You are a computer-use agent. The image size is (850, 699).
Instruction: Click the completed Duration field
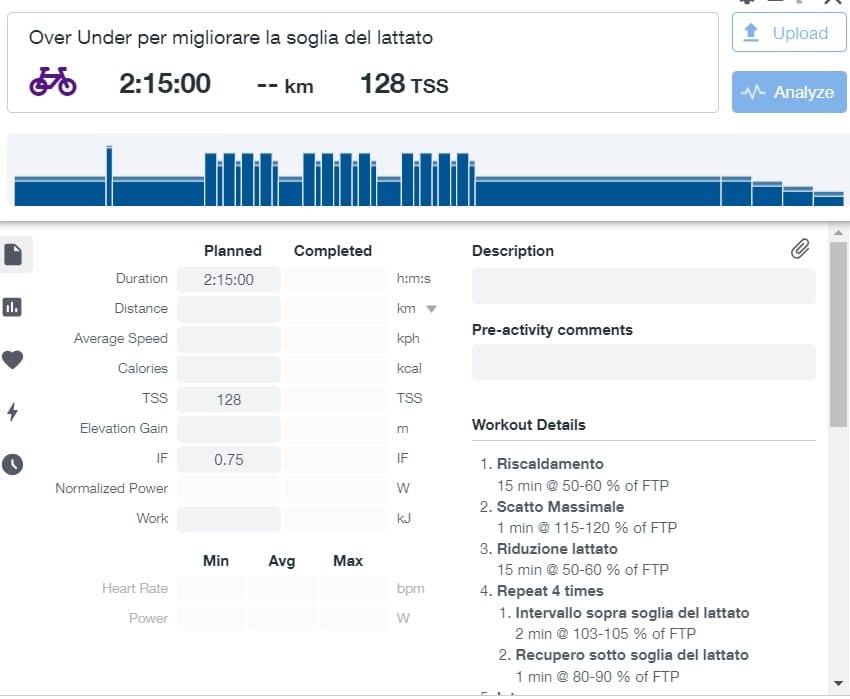coord(335,280)
